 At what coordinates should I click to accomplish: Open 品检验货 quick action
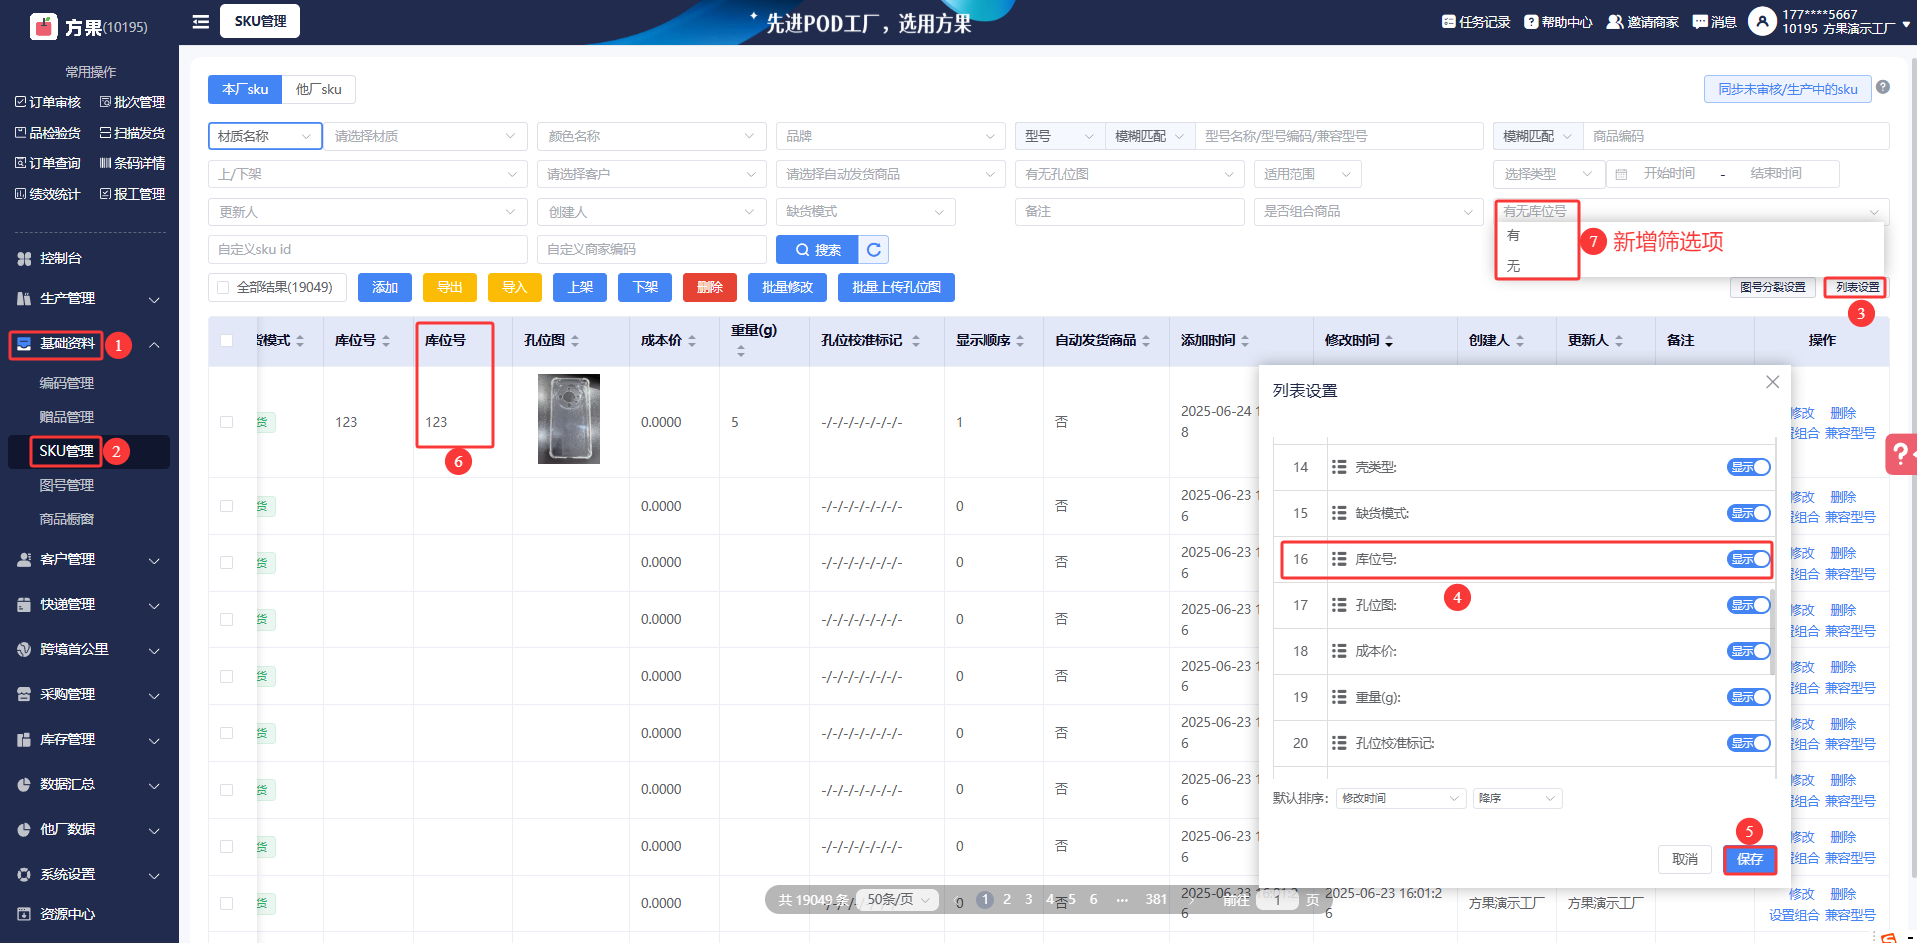point(48,132)
